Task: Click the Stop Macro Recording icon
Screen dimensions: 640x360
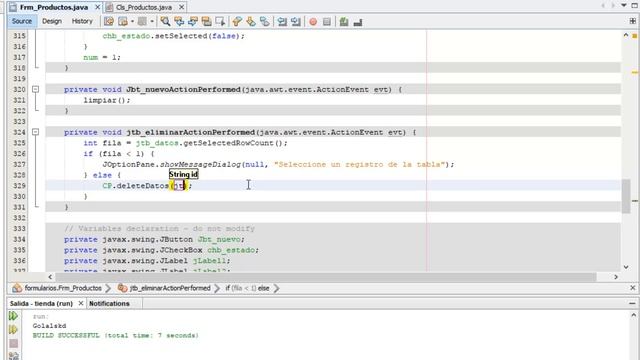Action: click(x=327, y=22)
